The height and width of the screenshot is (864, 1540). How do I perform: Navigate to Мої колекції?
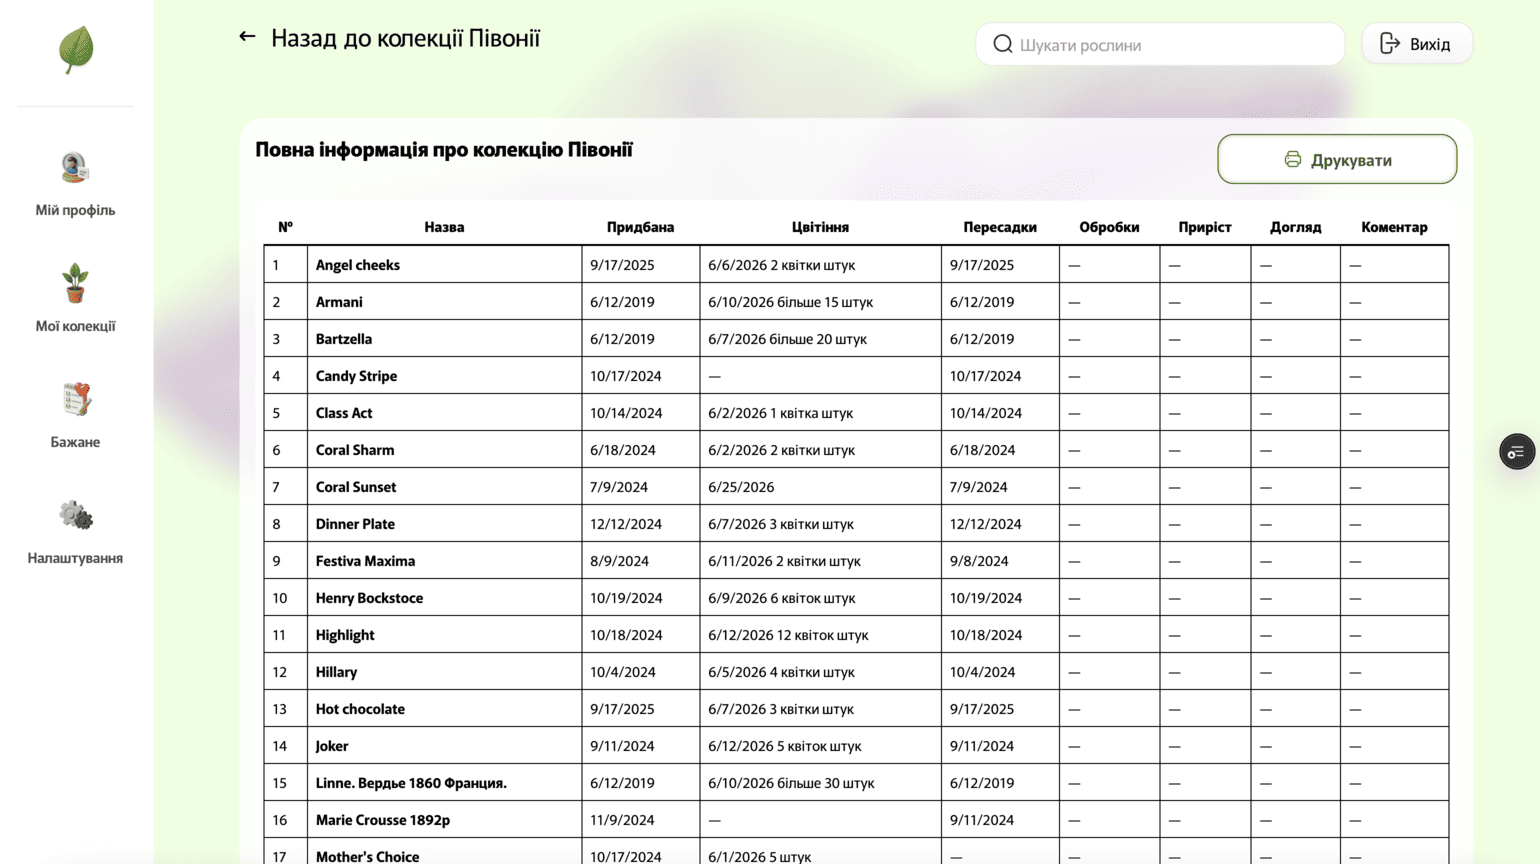click(75, 326)
